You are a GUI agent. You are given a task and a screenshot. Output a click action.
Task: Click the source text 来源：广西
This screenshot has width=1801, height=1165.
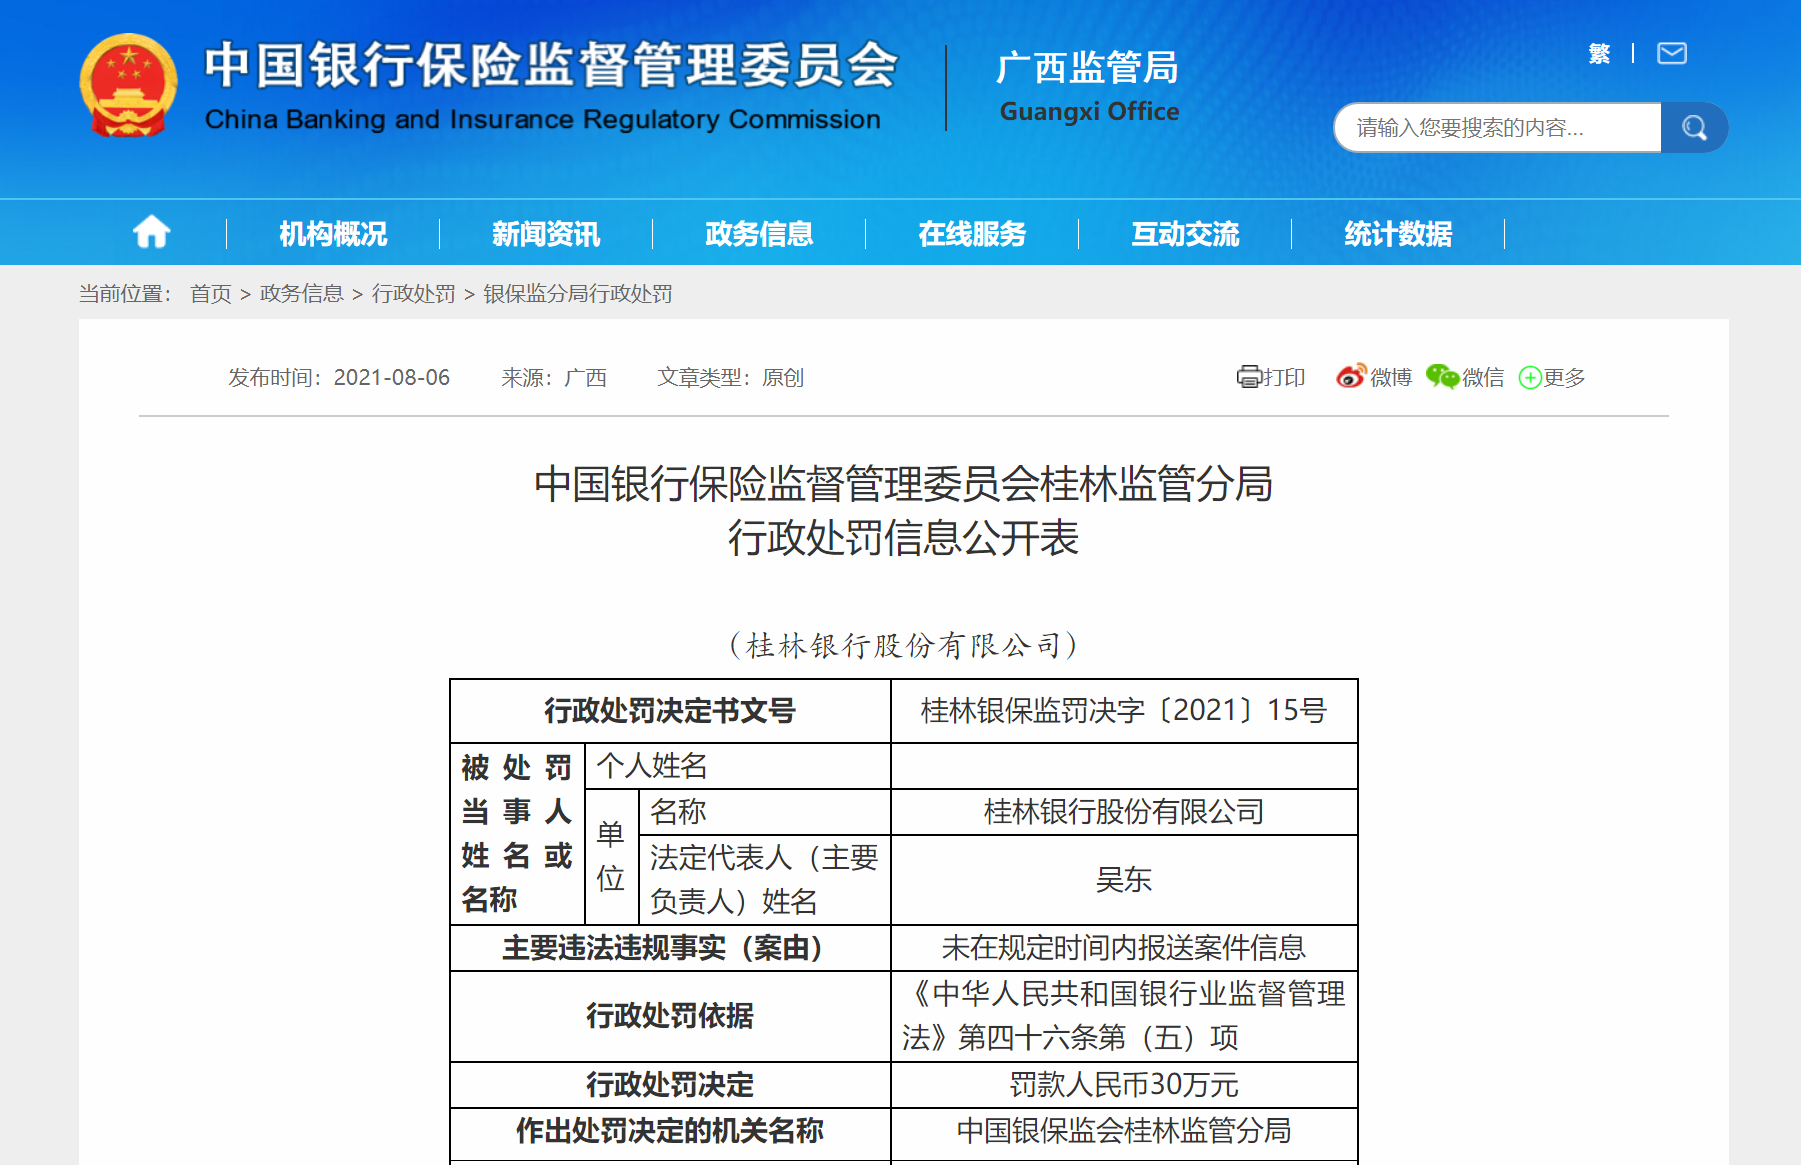coord(554,377)
